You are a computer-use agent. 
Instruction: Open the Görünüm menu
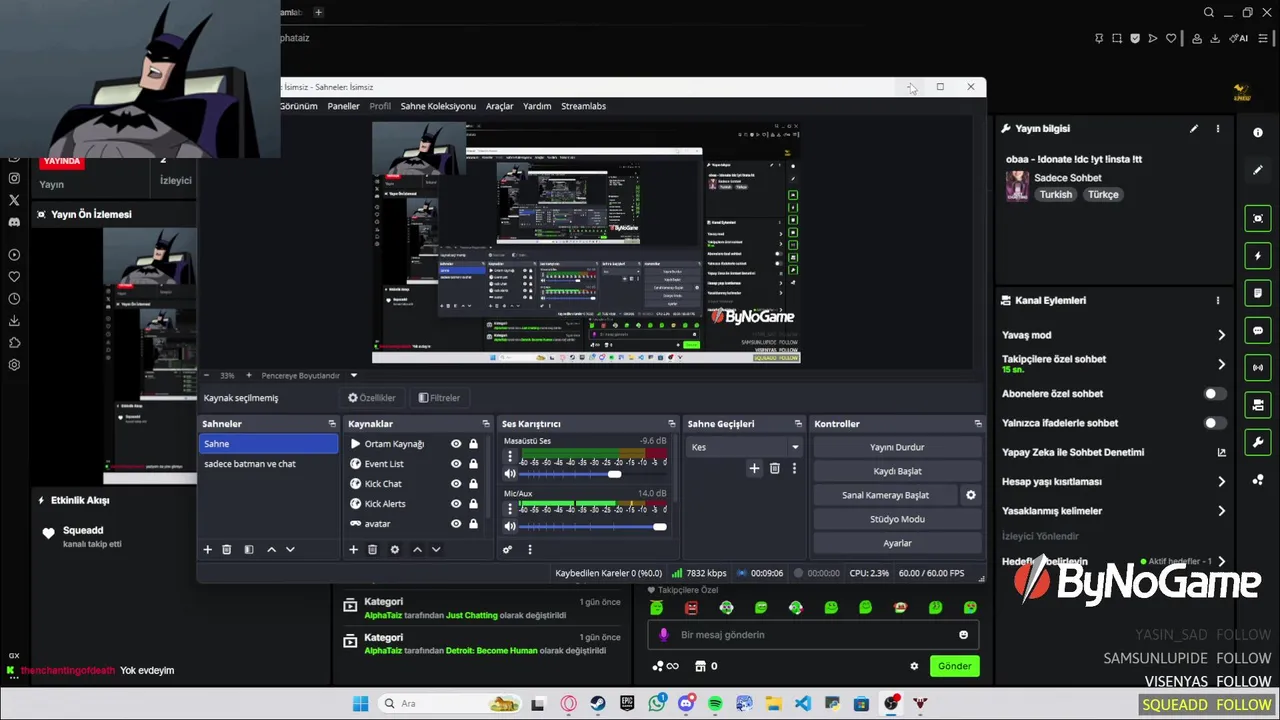[x=298, y=106]
